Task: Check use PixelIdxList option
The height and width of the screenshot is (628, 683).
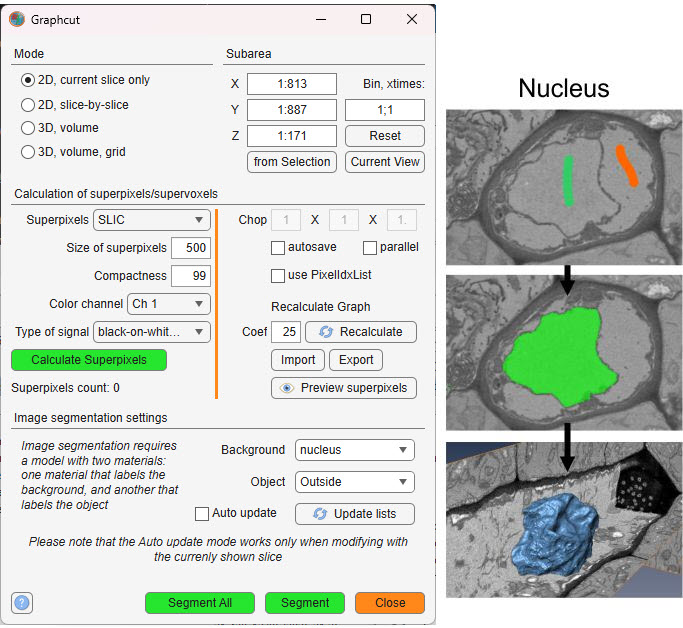Action: (278, 276)
